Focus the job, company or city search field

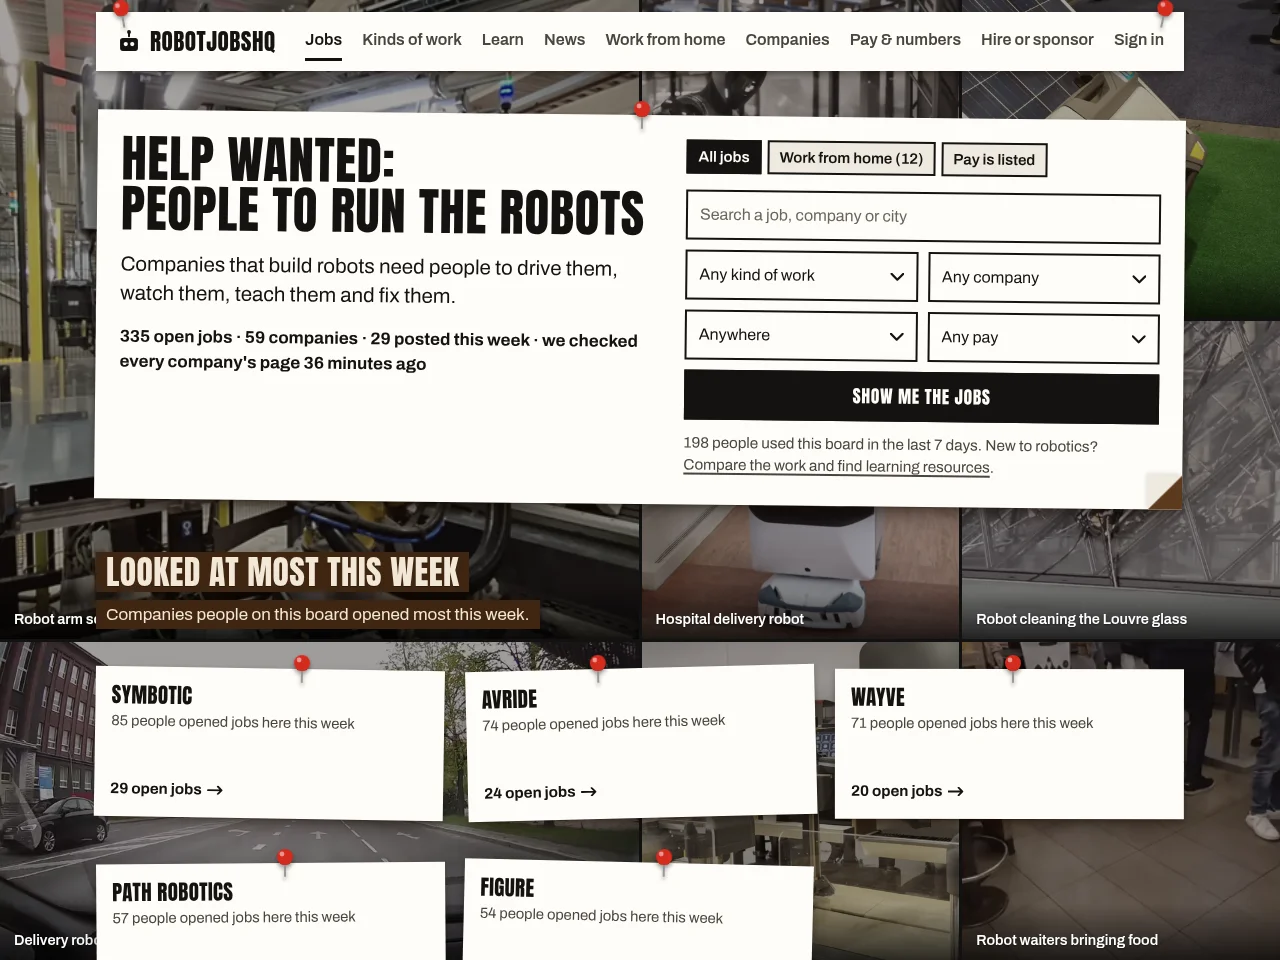(x=923, y=217)
